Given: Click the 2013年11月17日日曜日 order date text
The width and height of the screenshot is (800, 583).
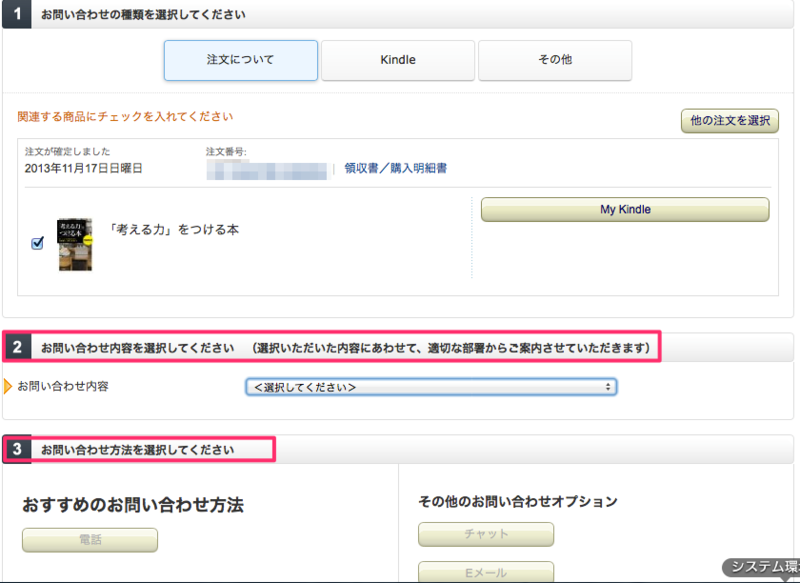Looking at the screenshot, I should (x=84, y=168).
